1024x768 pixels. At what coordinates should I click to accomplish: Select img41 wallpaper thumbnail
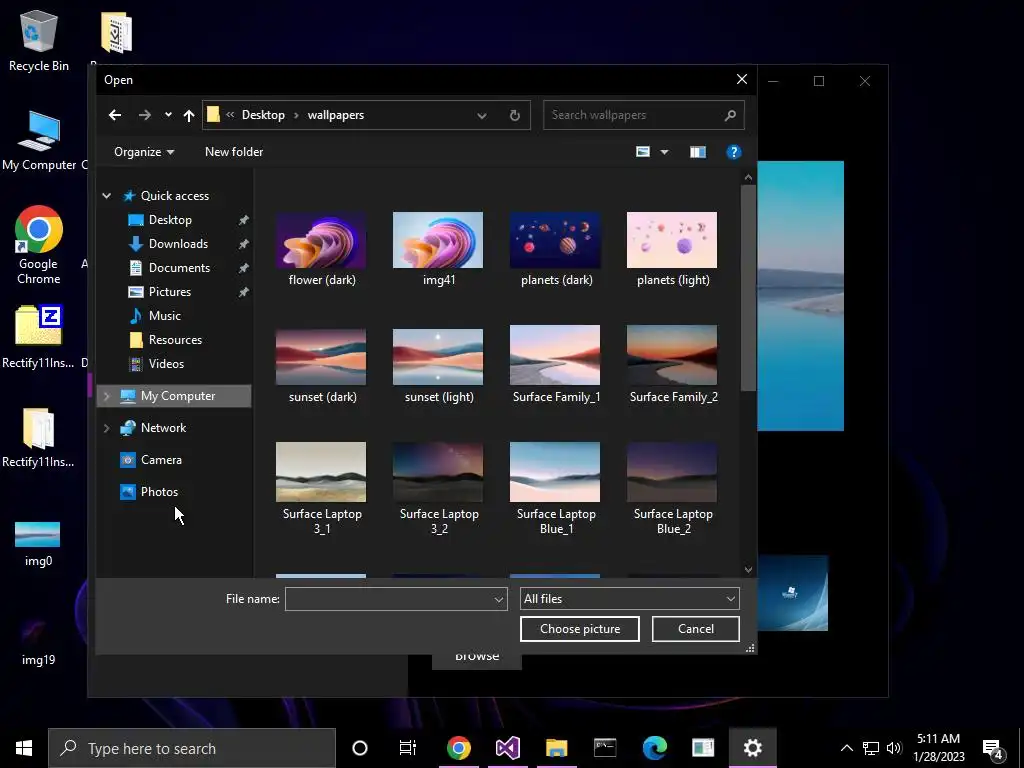(x=438, y=240)
